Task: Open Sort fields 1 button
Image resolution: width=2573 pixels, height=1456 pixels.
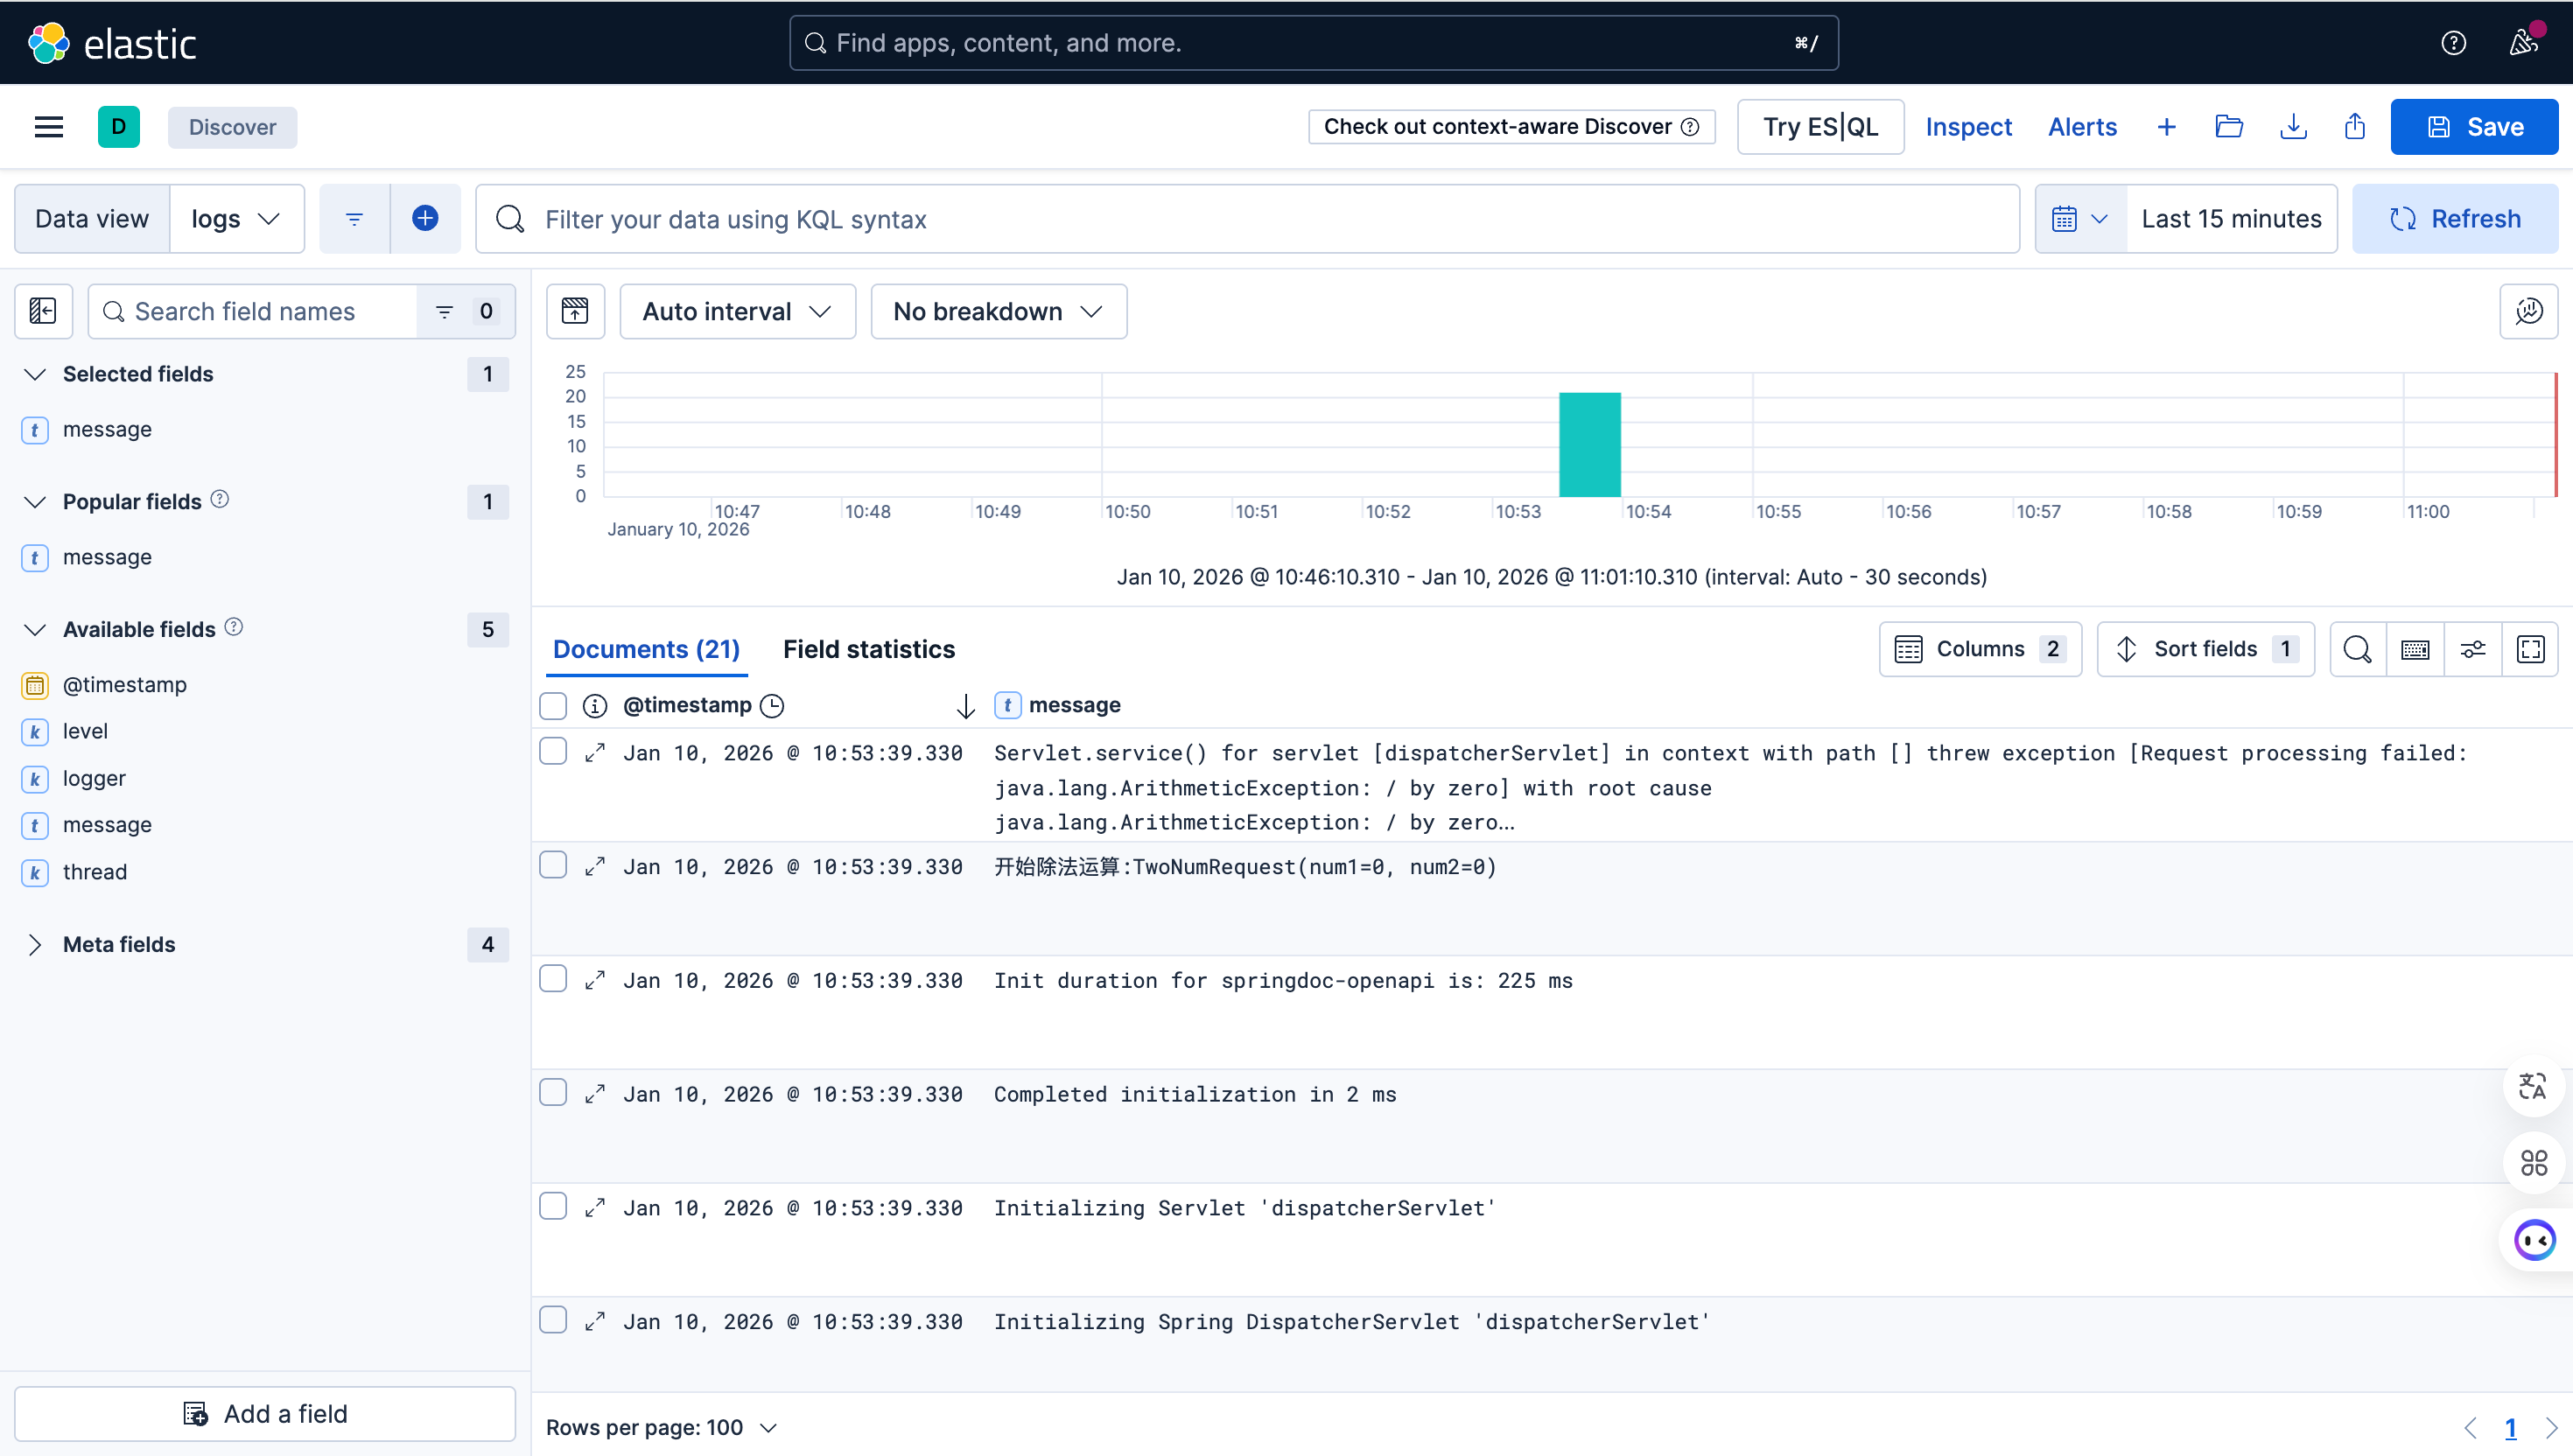Action: click(2205, 649)
